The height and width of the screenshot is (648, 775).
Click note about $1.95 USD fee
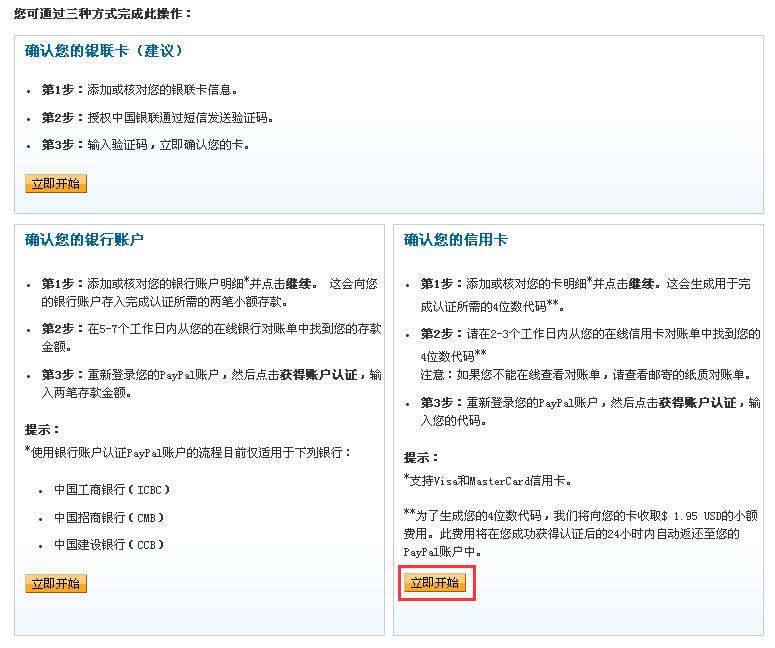click(581, 534)
